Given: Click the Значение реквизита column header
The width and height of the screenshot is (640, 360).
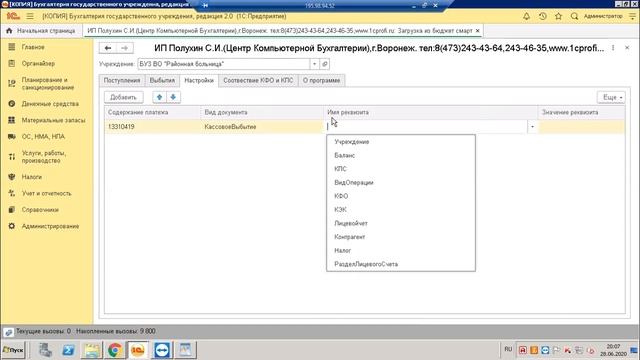Looking at the screenshot, I should (581, 112).
